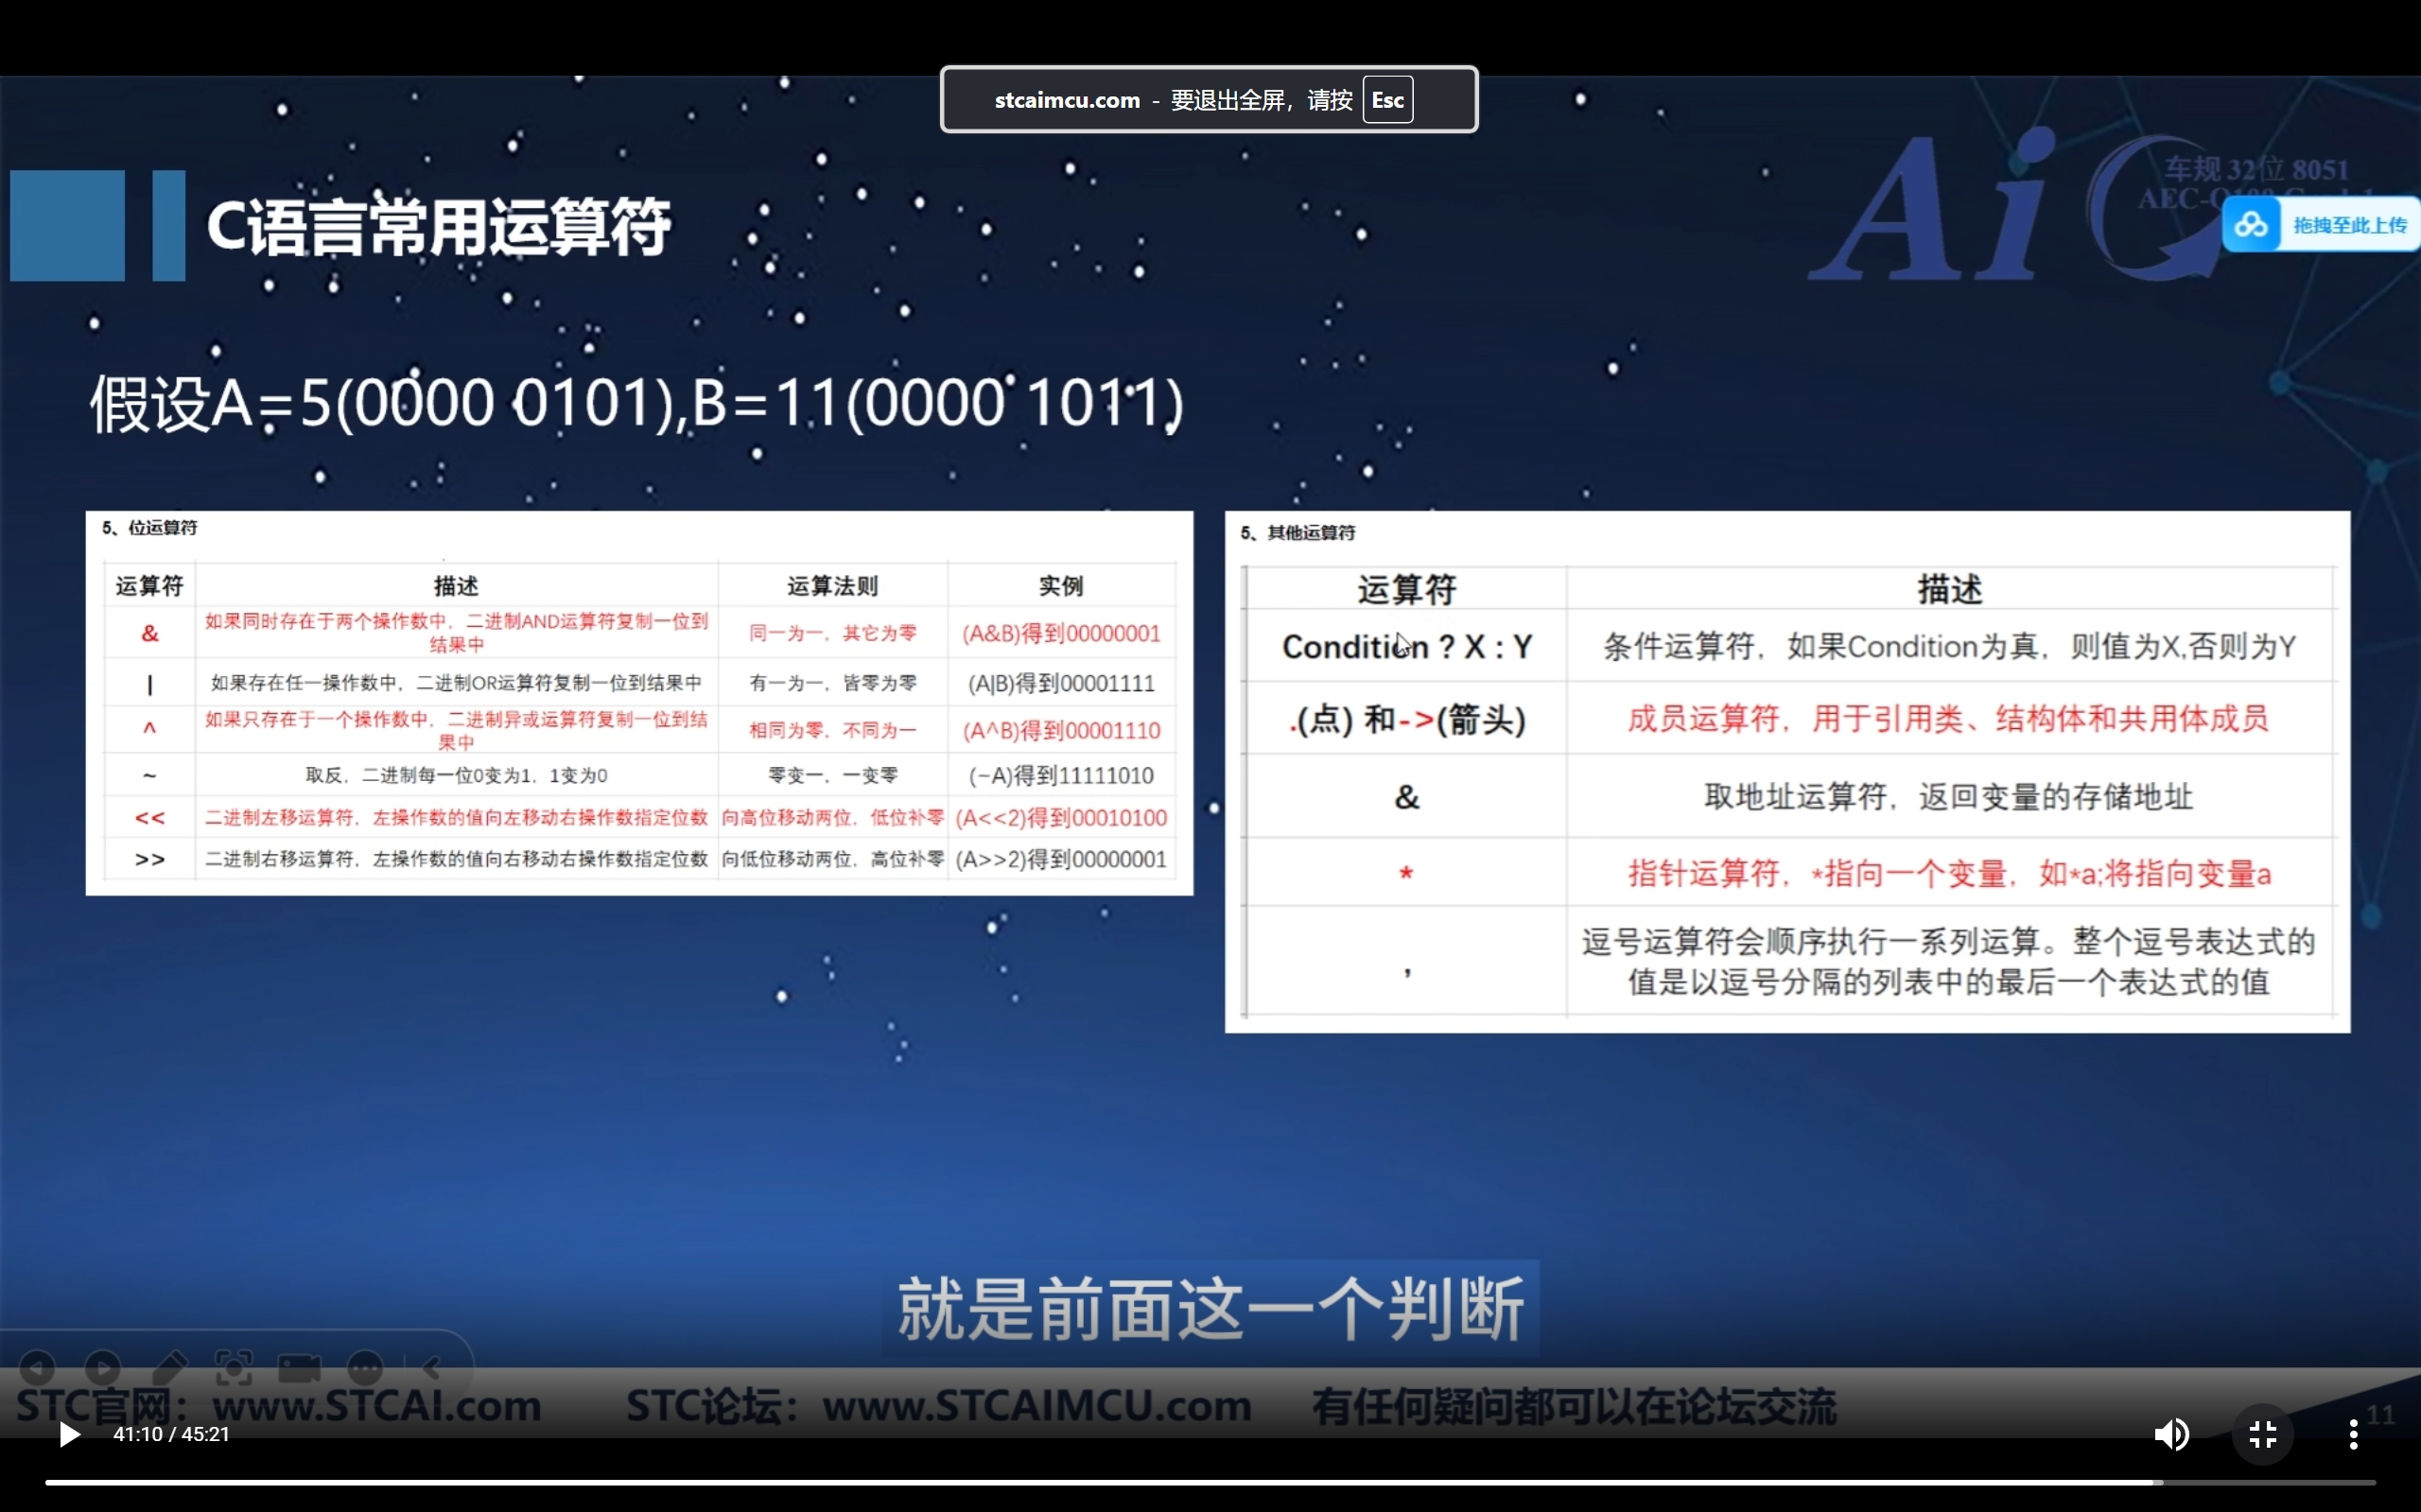Viewport: 2421px width, 1512px height.
Task: Click the heading 5、其他运算符
Action: 1297,532
